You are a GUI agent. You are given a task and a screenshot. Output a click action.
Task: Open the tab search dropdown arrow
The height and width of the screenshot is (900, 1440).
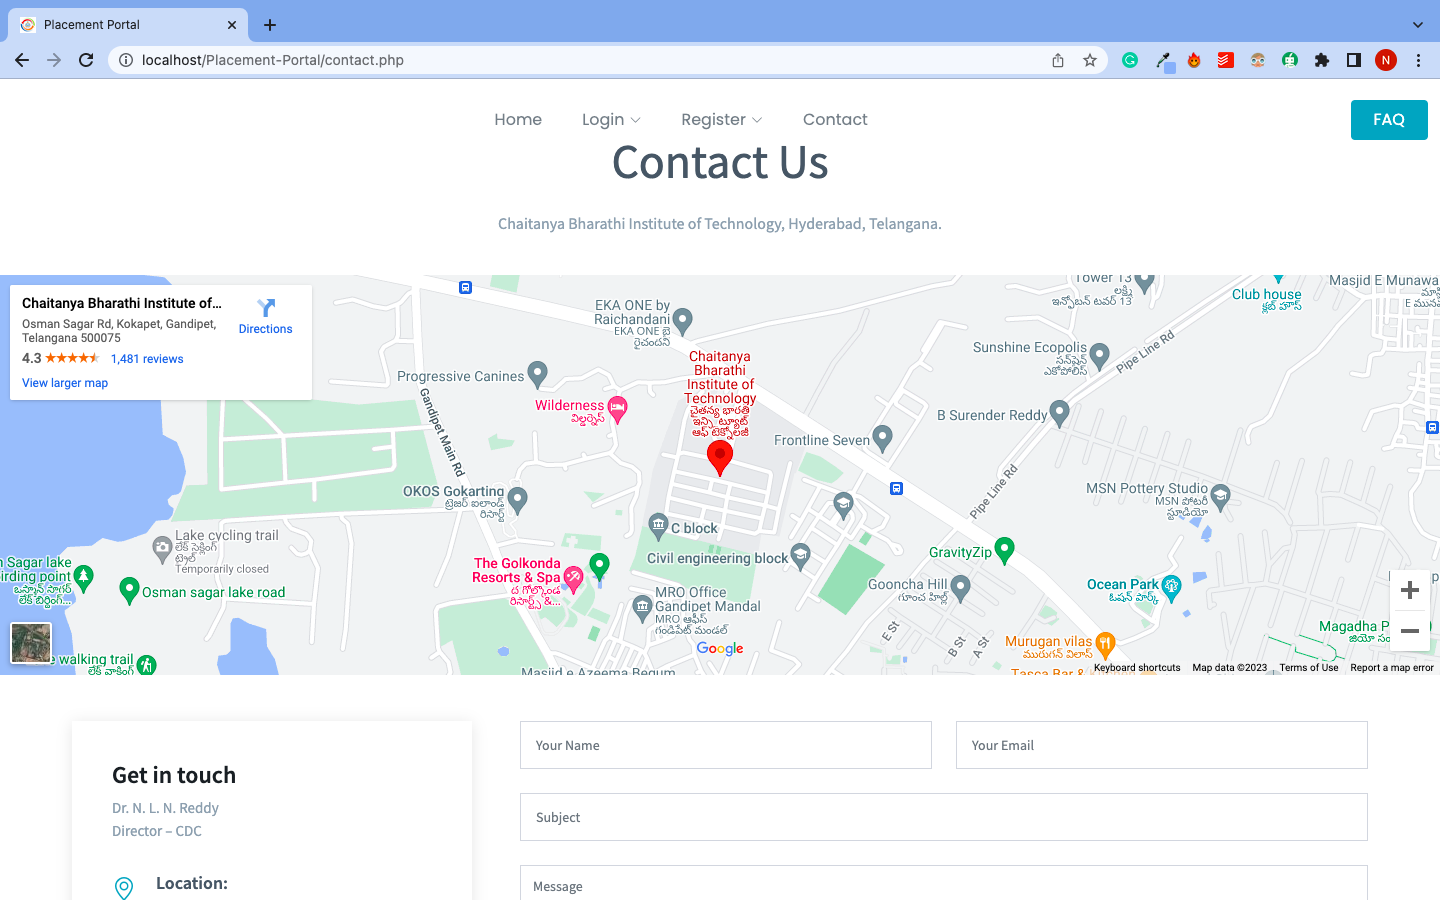(x=1417, y=25)
